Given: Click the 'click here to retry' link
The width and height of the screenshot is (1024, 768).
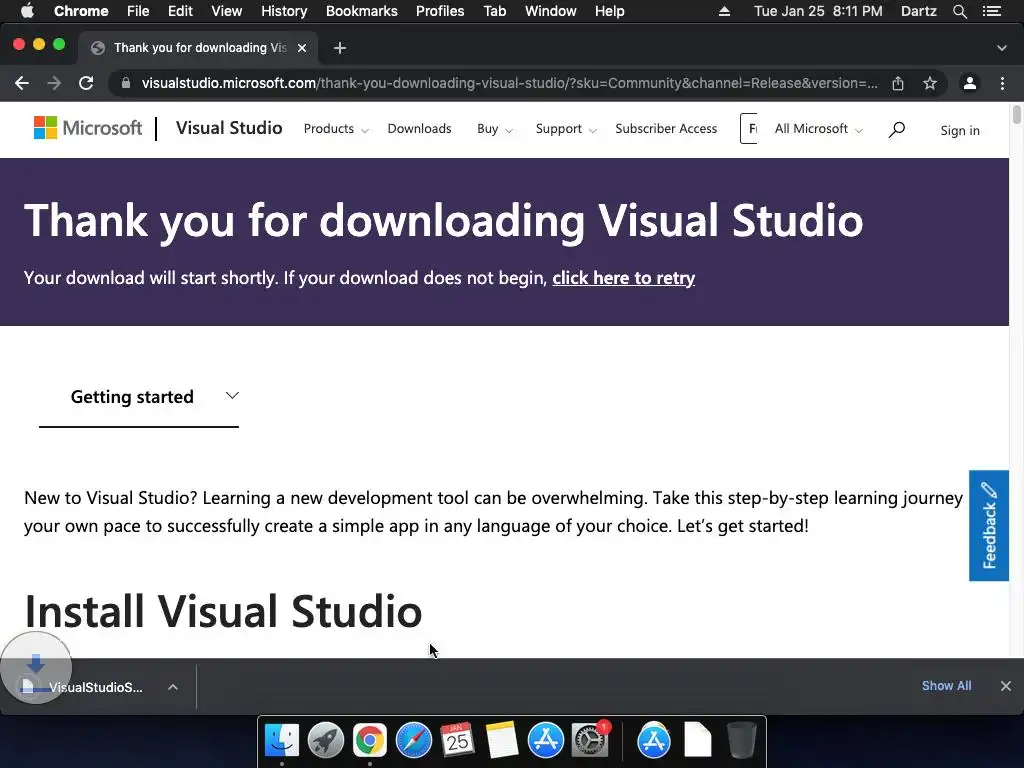Looking at the screenshot, I should coord(624,278).
